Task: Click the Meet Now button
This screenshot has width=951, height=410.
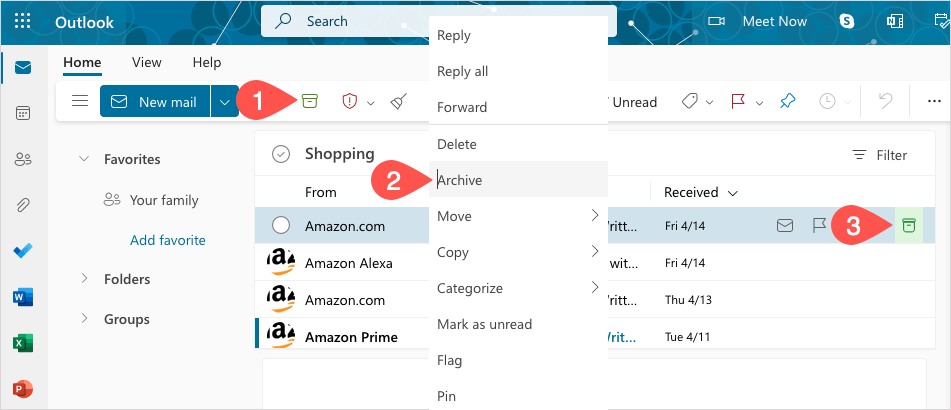Action: [757, 21]
